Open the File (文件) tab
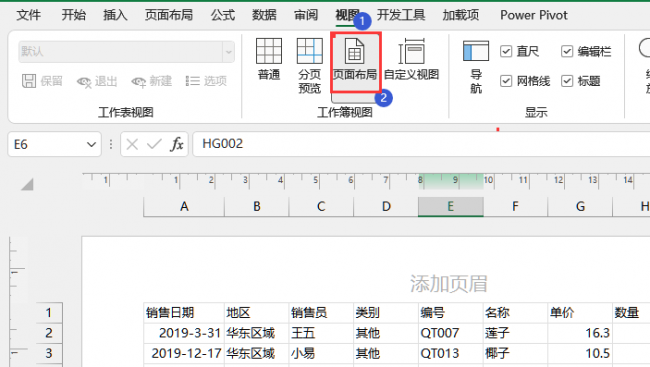The width and height of the screenshot is (650, 367). click(x=29, y=15)
